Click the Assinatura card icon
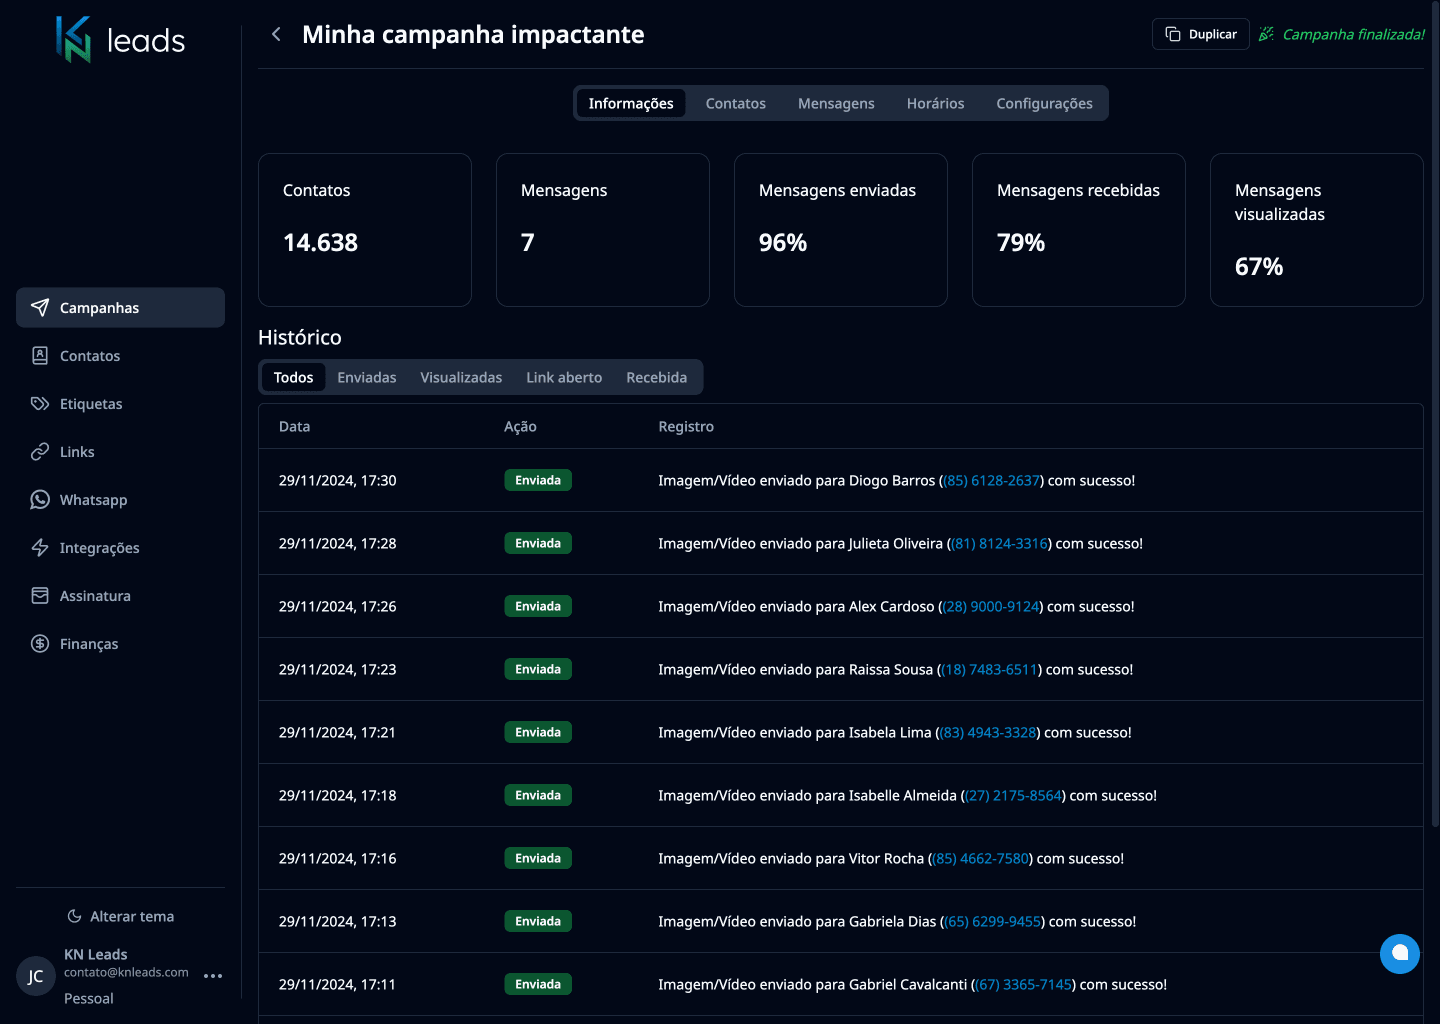 coord(40,595)
